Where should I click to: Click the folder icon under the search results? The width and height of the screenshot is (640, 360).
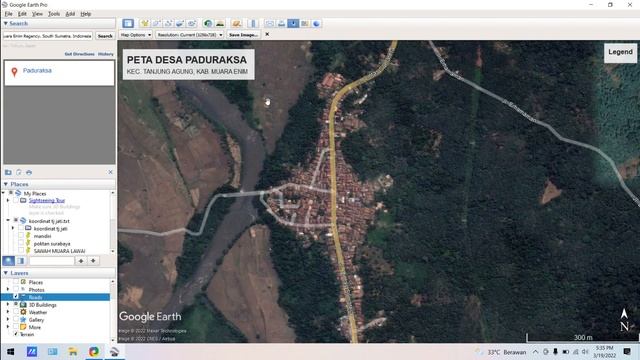tap(8, 172)
